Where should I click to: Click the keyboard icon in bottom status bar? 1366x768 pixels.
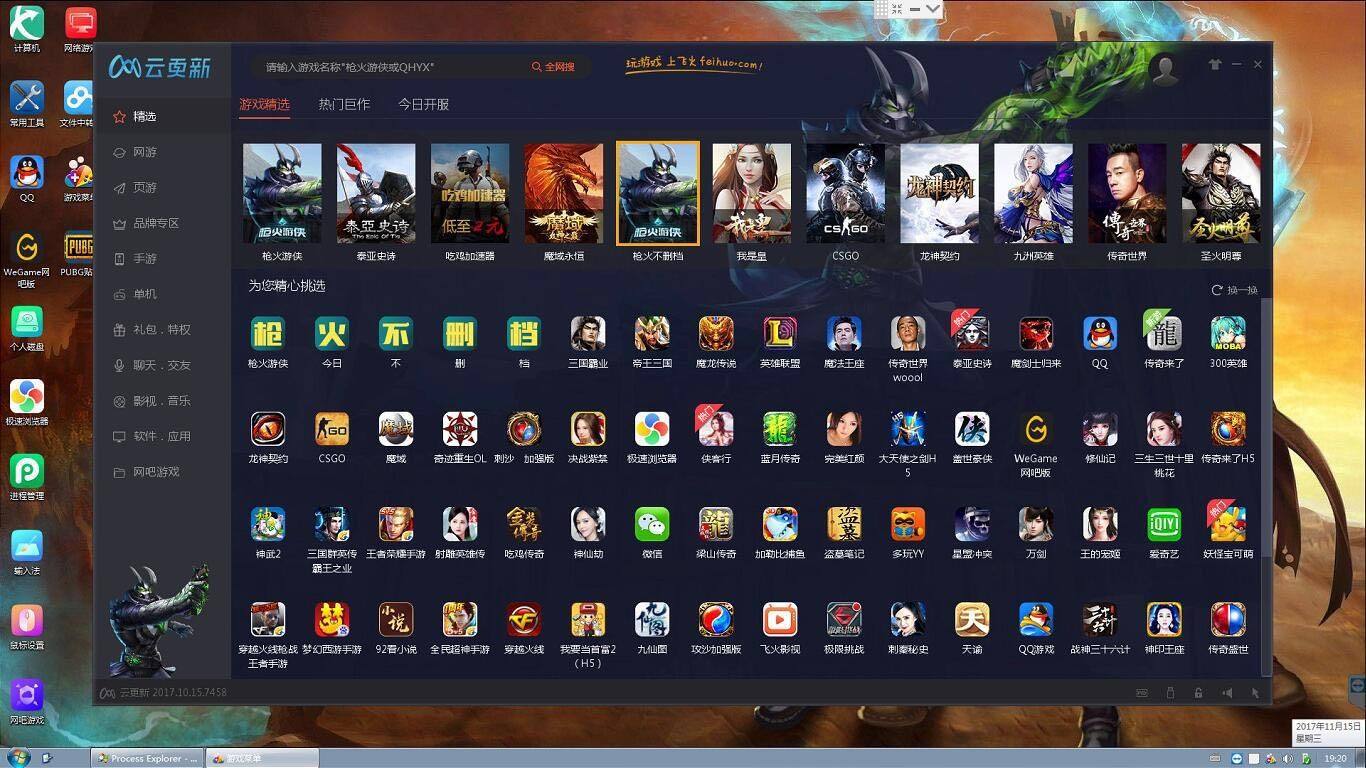[1142, 692]
